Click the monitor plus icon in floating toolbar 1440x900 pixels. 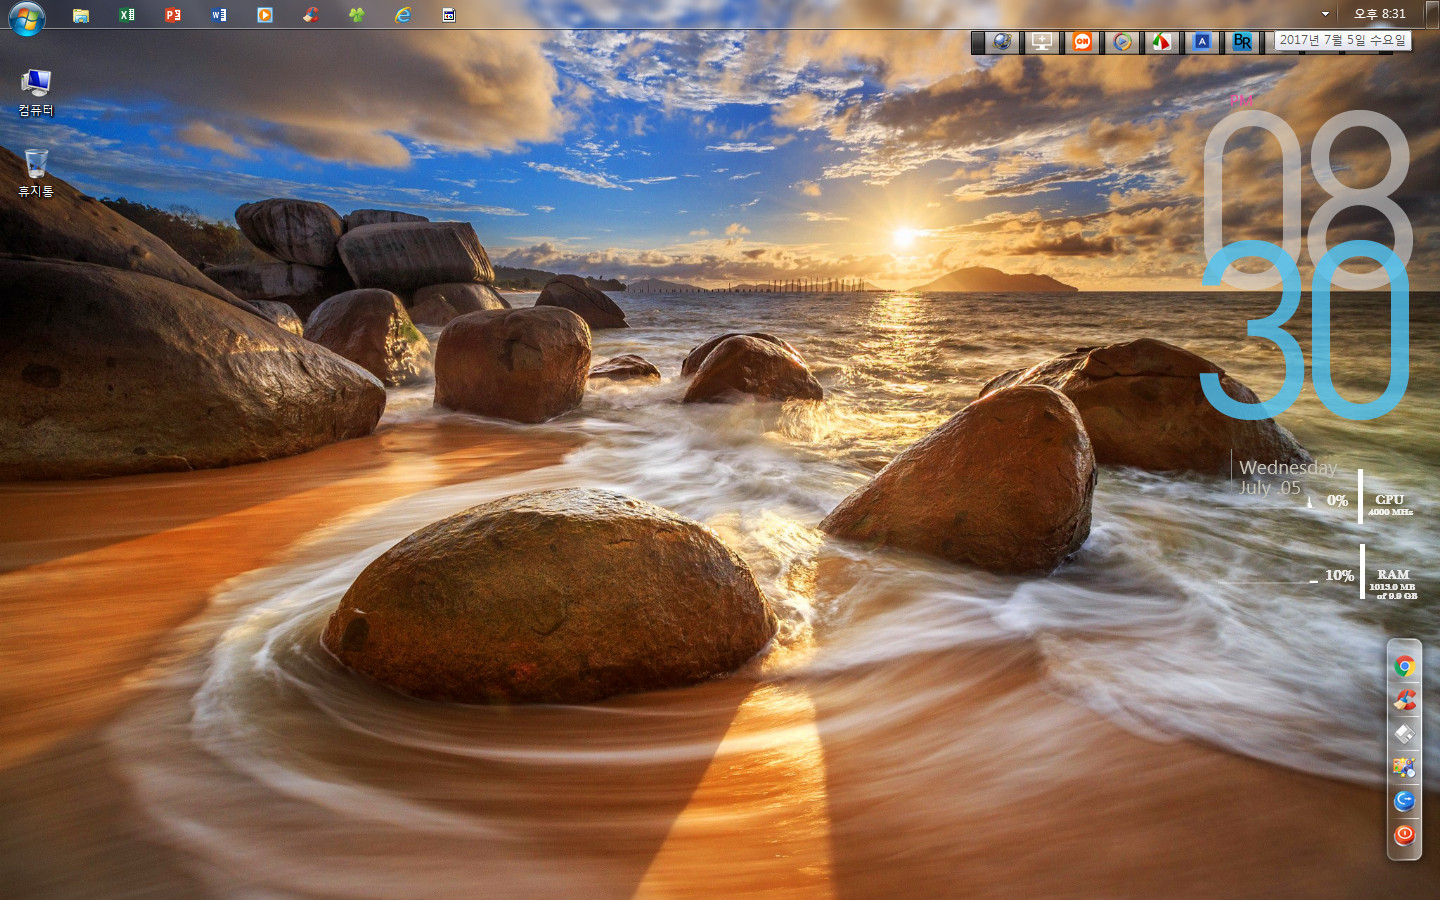(1042, 42)
